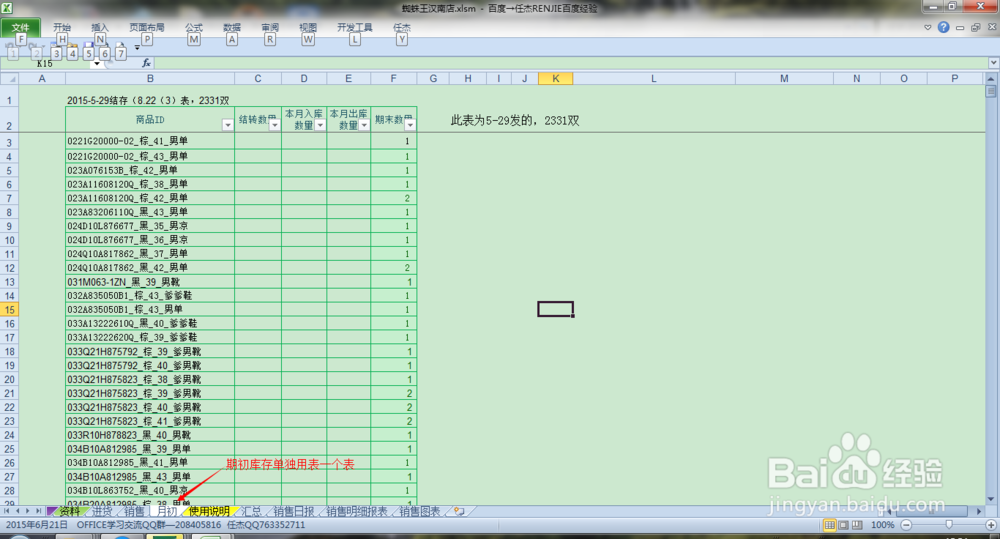
Task: Expand the formula bar with the arrow
Action: pos(994,63)
